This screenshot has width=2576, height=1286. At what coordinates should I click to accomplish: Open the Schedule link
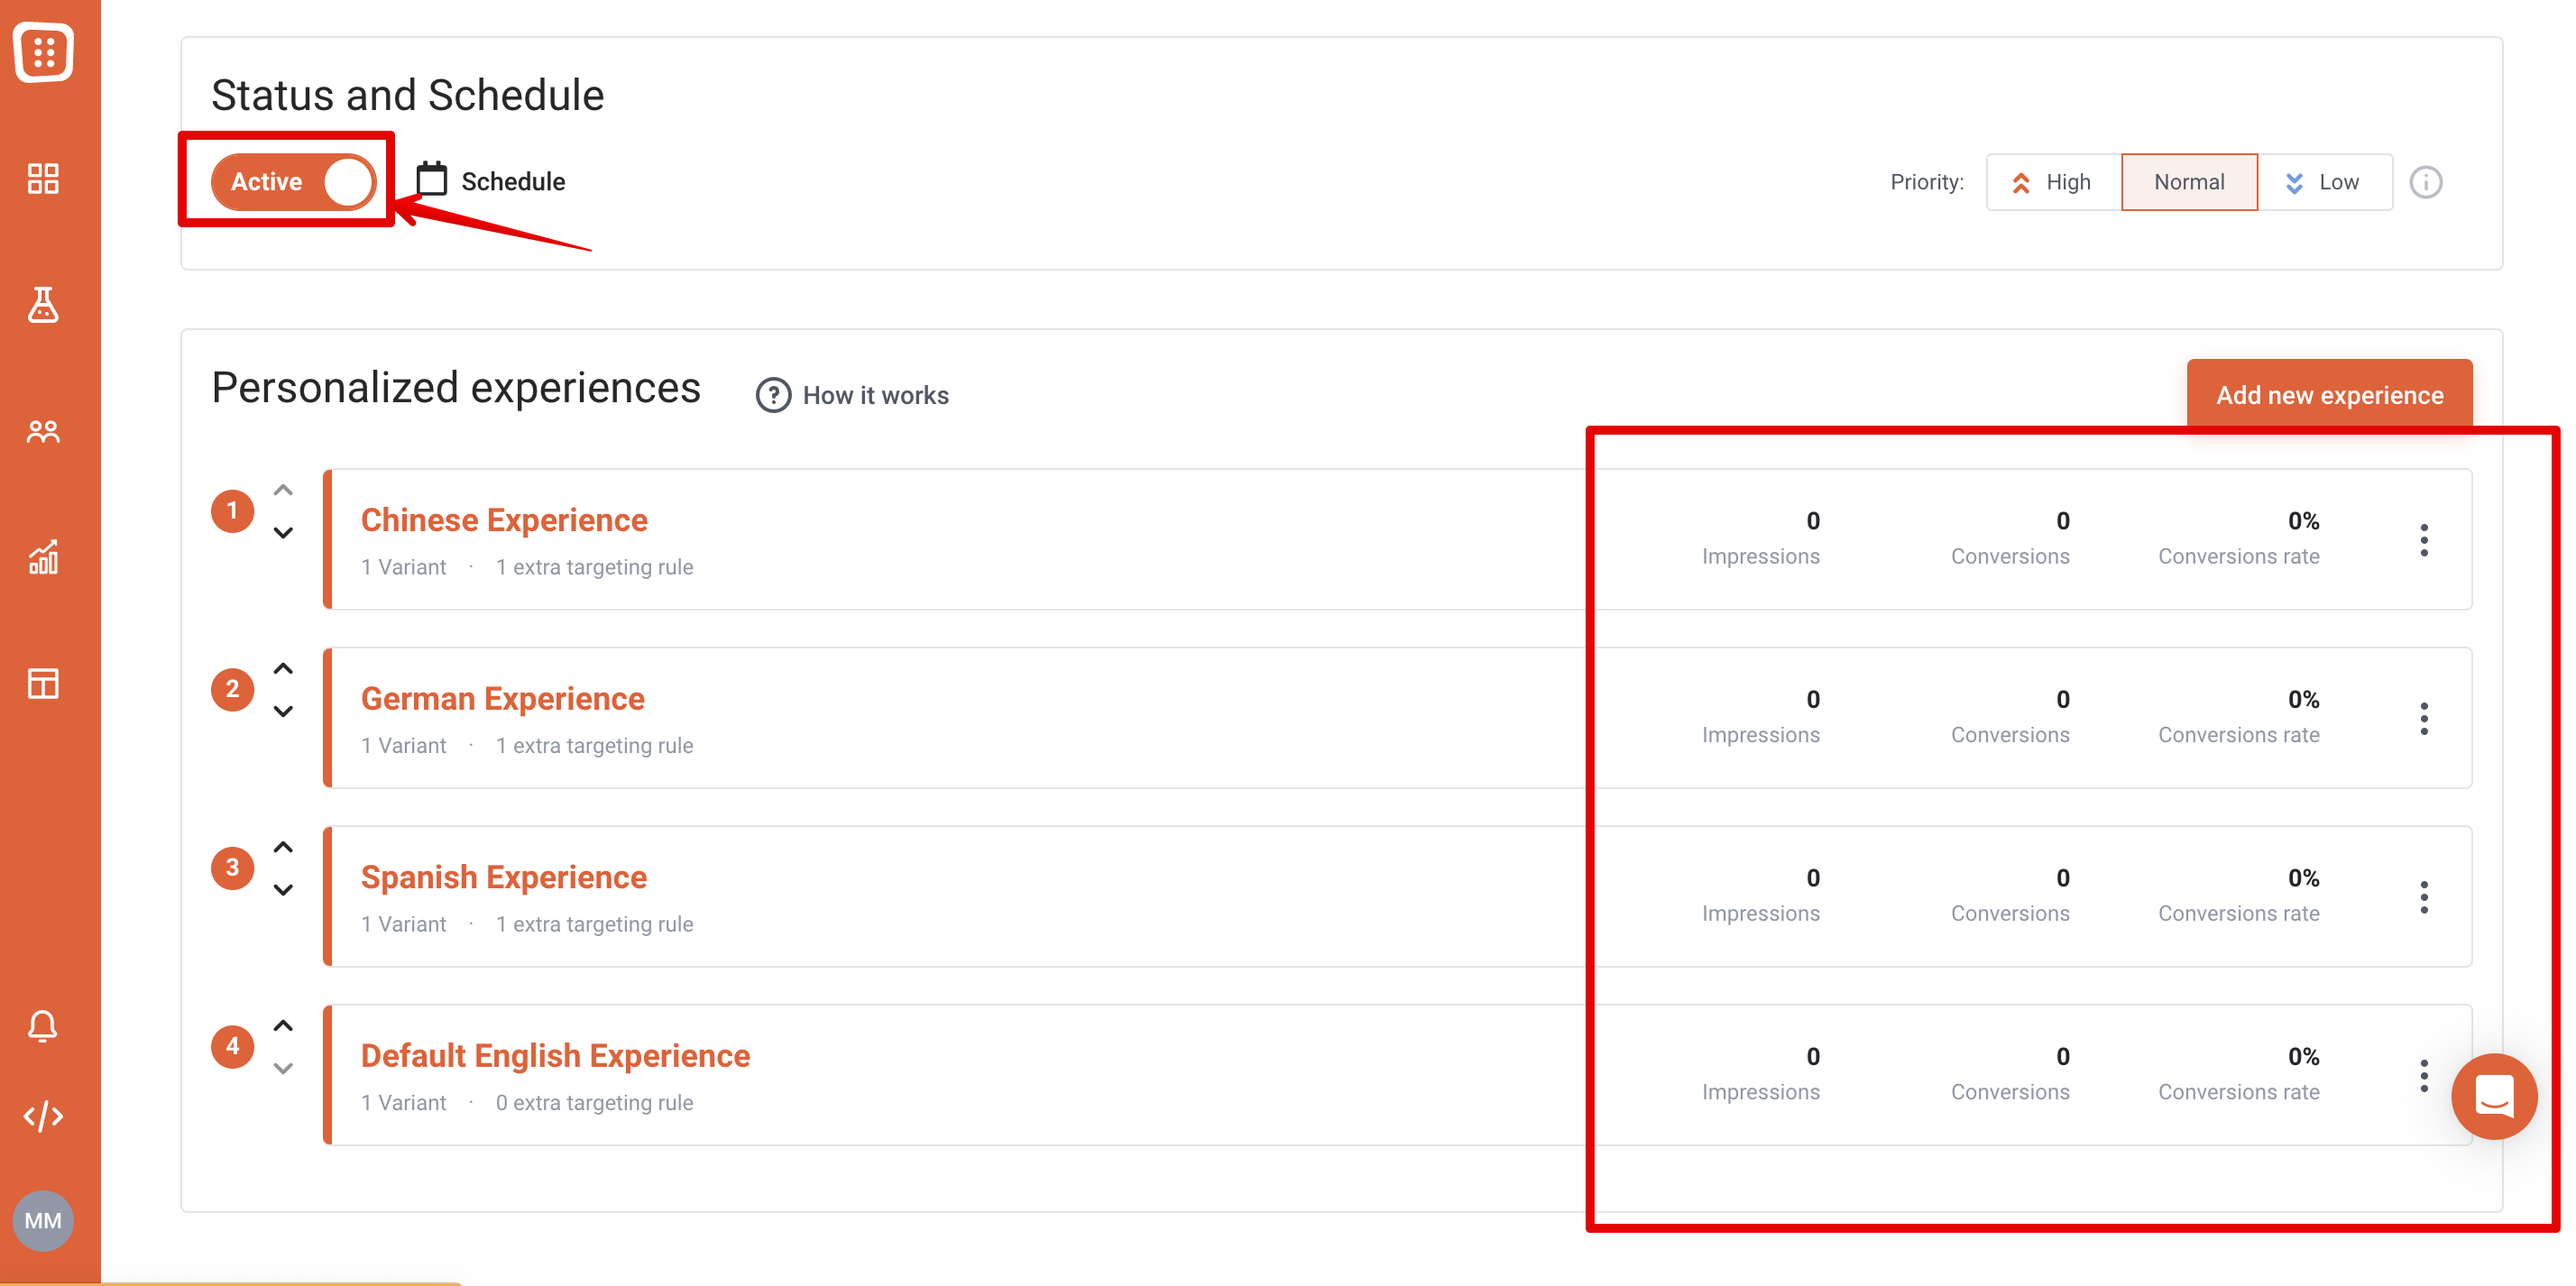[x=513, y=181]
